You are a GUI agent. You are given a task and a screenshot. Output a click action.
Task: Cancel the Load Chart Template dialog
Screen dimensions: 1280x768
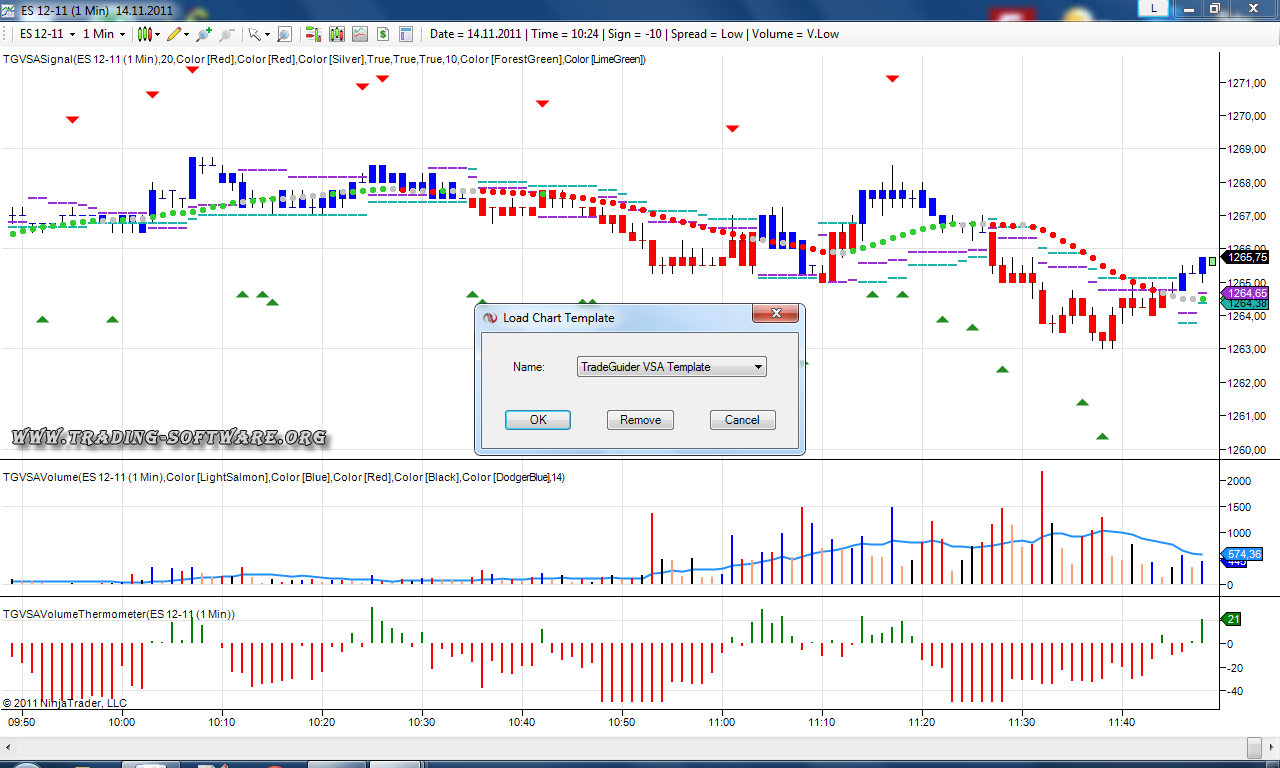[x=742, y=420]
